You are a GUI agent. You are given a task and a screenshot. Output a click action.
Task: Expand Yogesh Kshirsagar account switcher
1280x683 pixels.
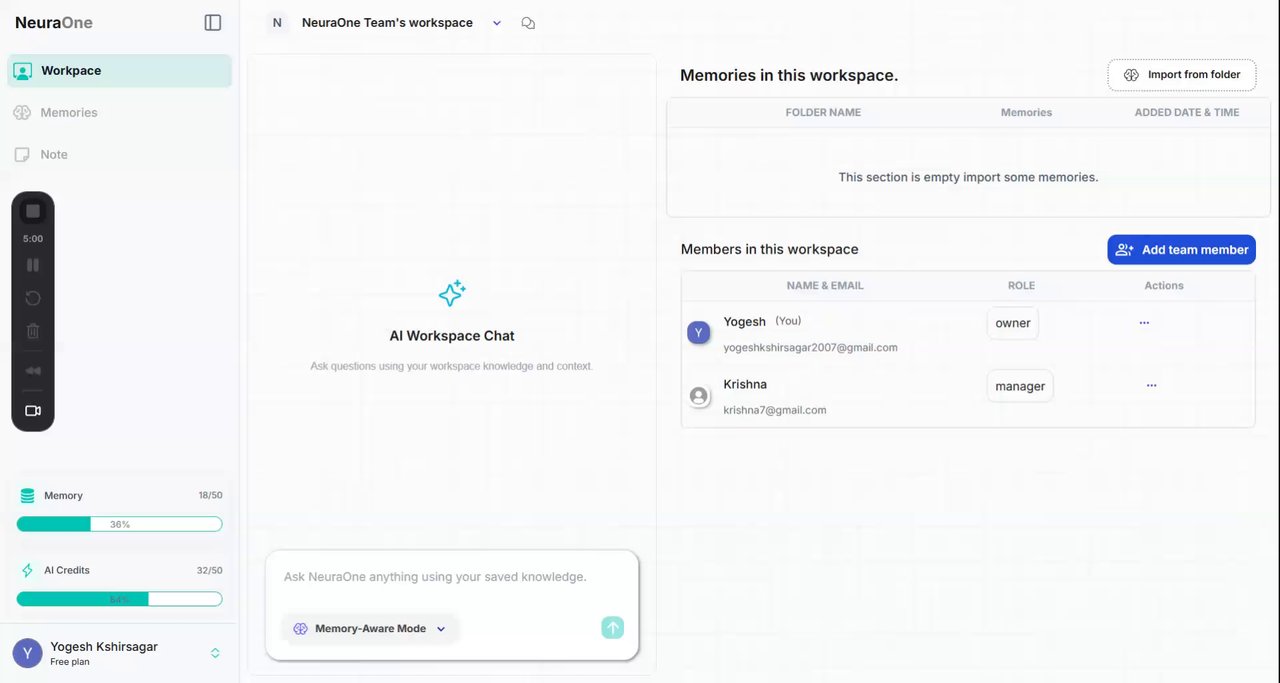click(x=215, y=653)
